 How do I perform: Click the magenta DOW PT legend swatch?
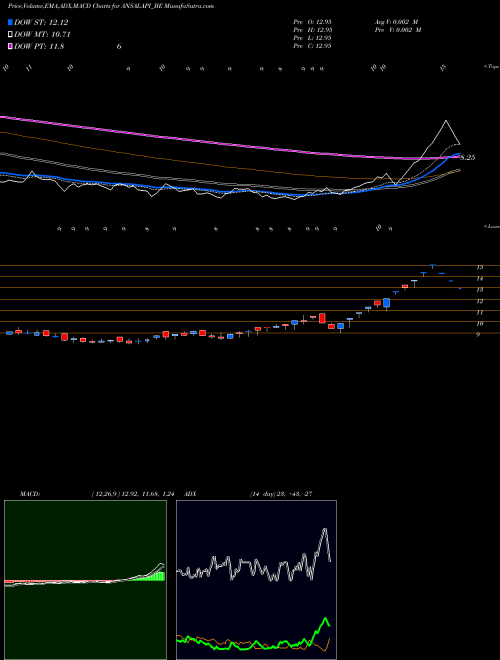[10, 46]
